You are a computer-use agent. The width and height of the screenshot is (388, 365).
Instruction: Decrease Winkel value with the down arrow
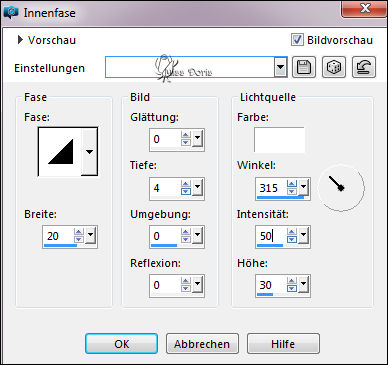pyautogui.click(x=292, y=191)
